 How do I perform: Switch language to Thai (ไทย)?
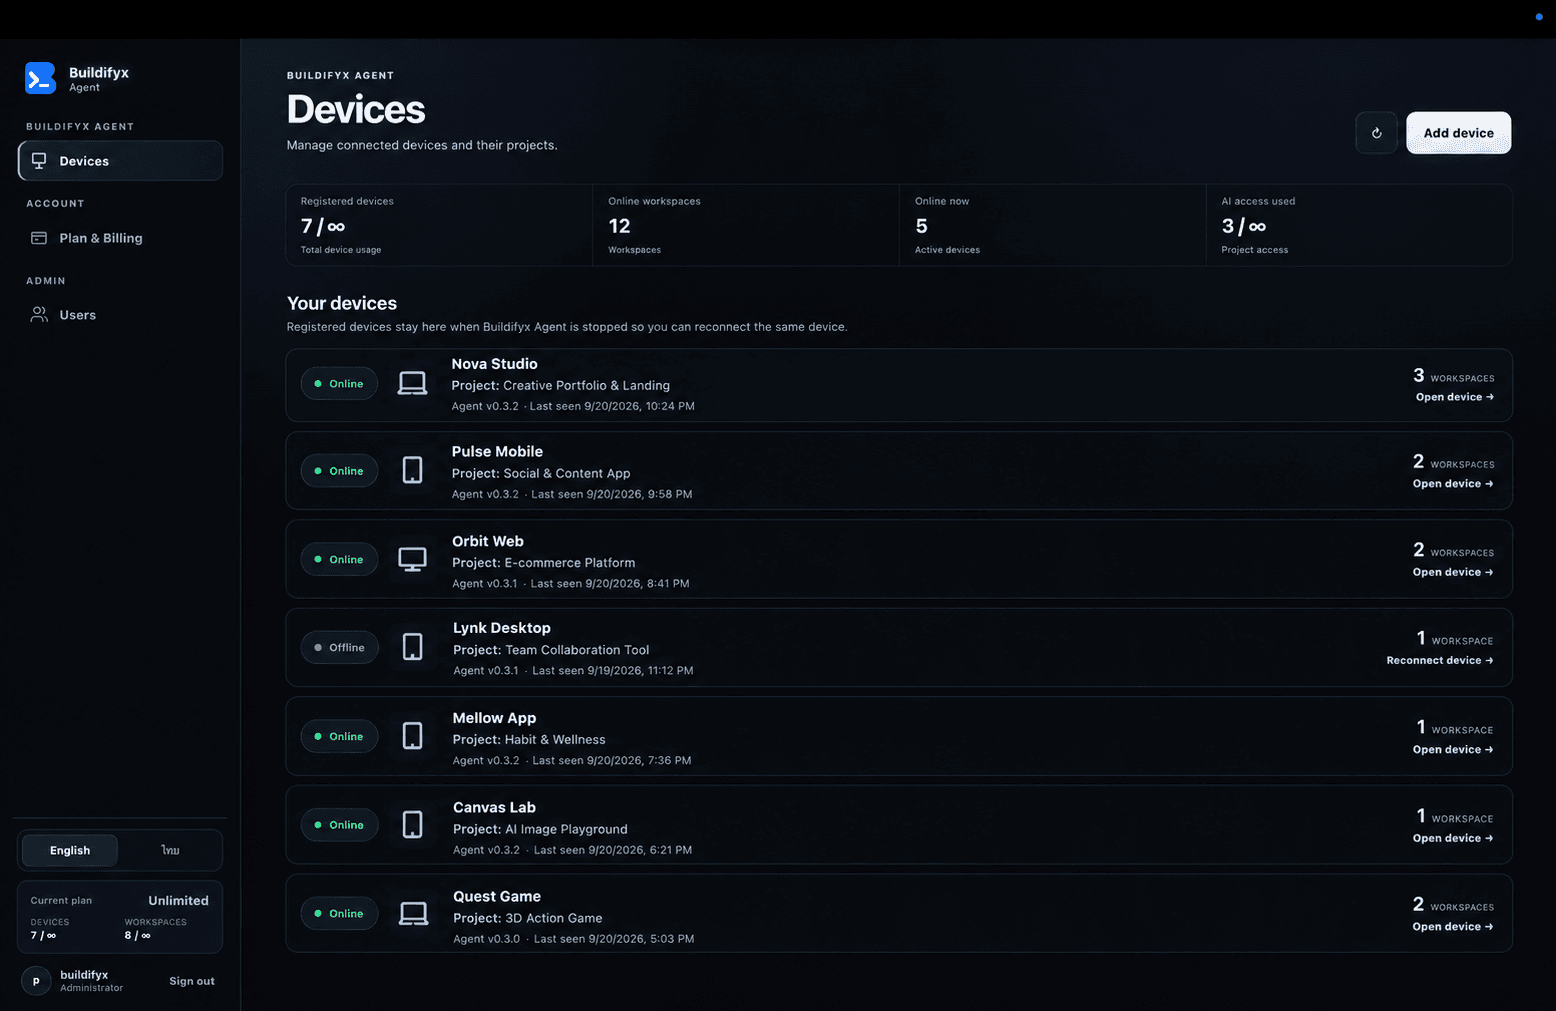coord(170,851)
